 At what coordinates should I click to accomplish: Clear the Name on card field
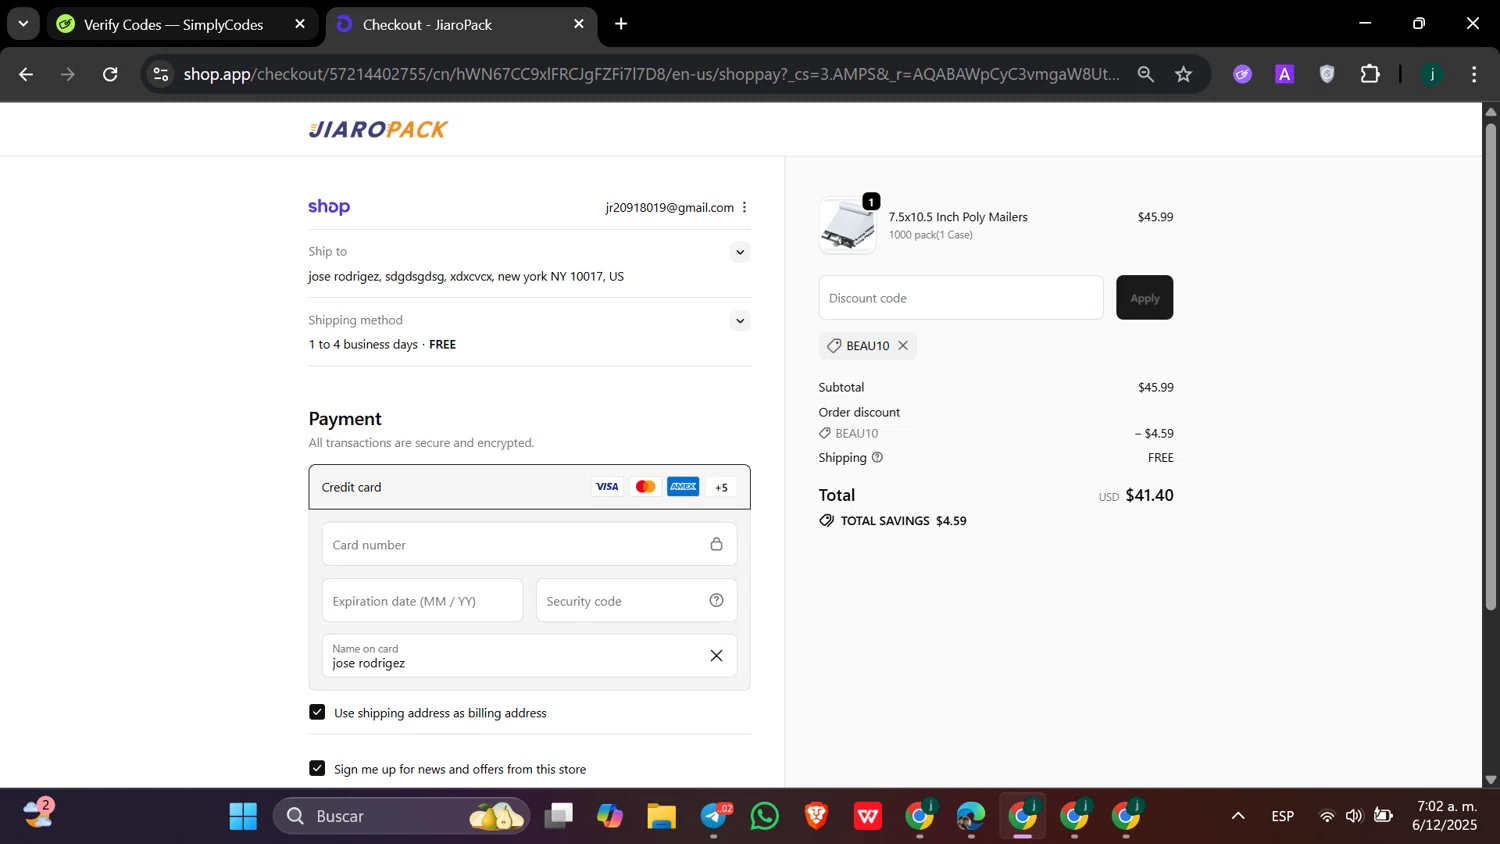pos(716,656)
